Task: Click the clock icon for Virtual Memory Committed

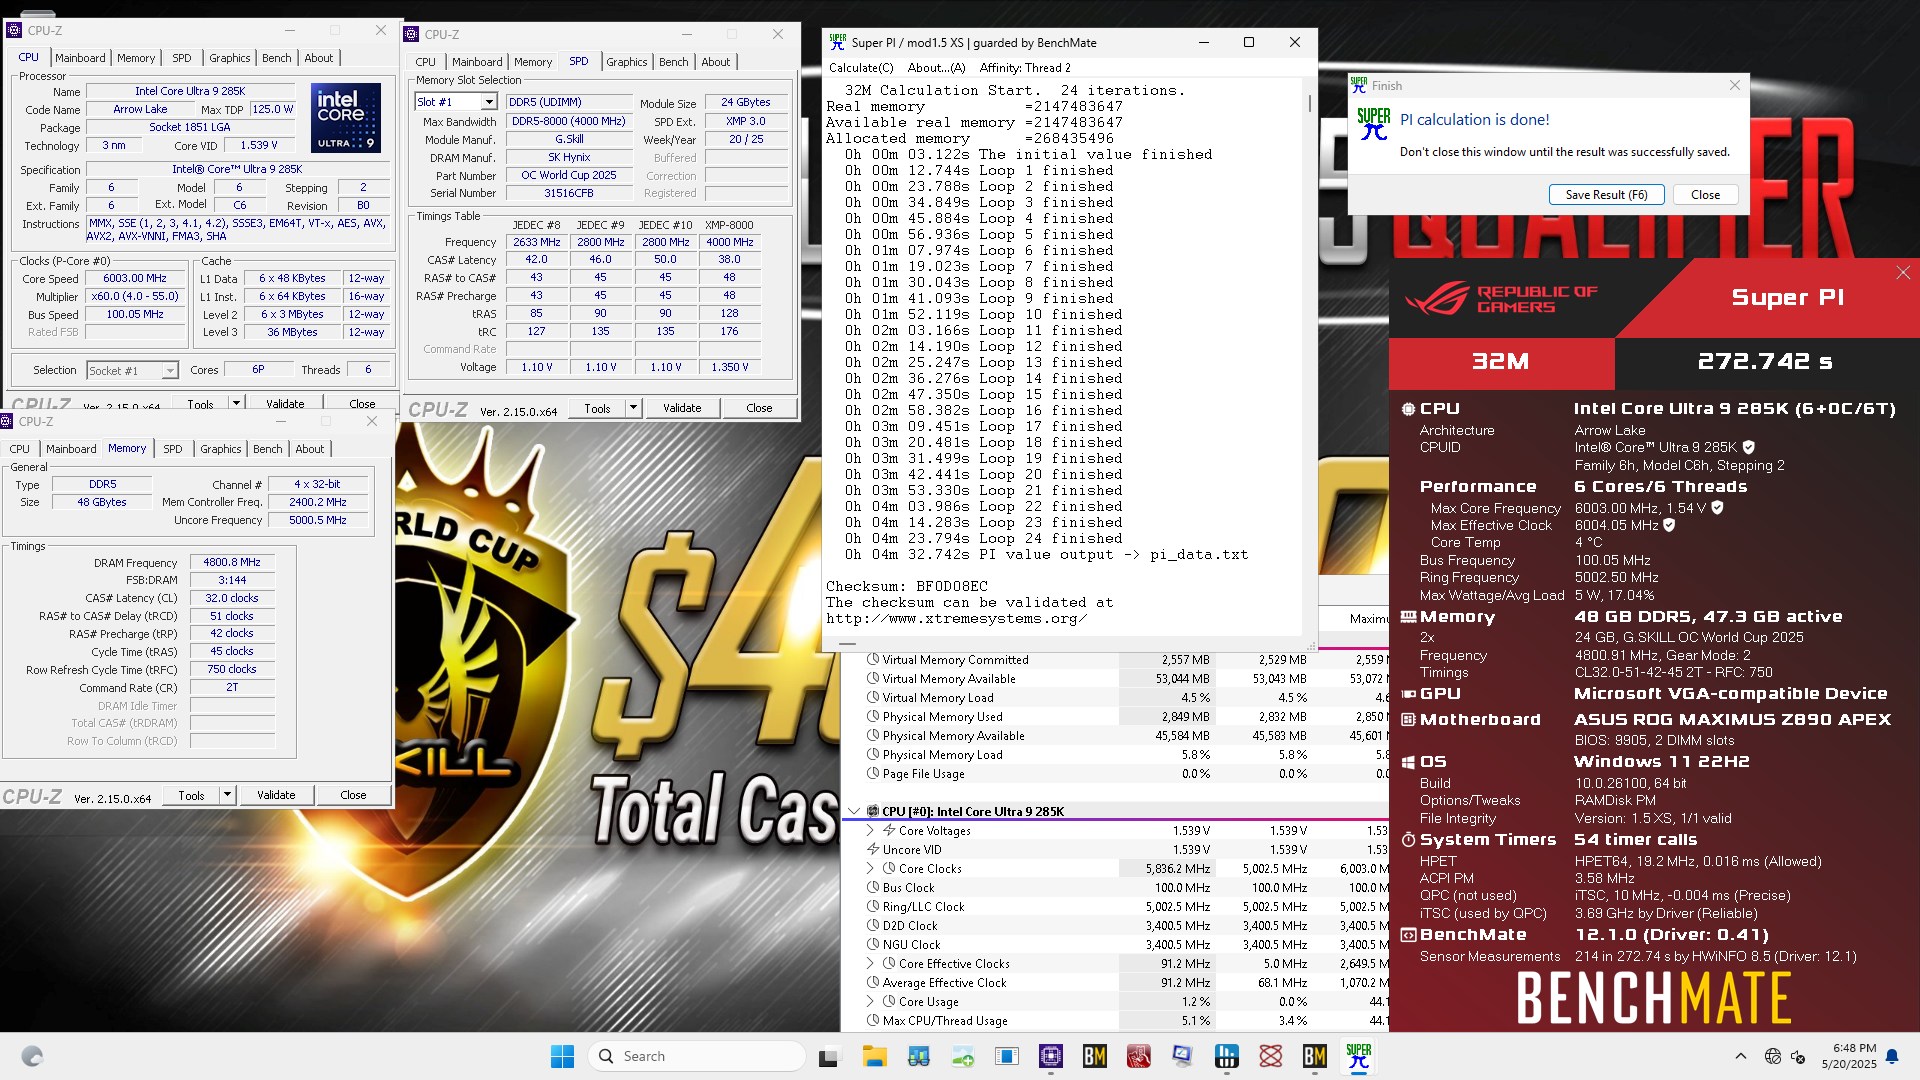Action: 872,660
